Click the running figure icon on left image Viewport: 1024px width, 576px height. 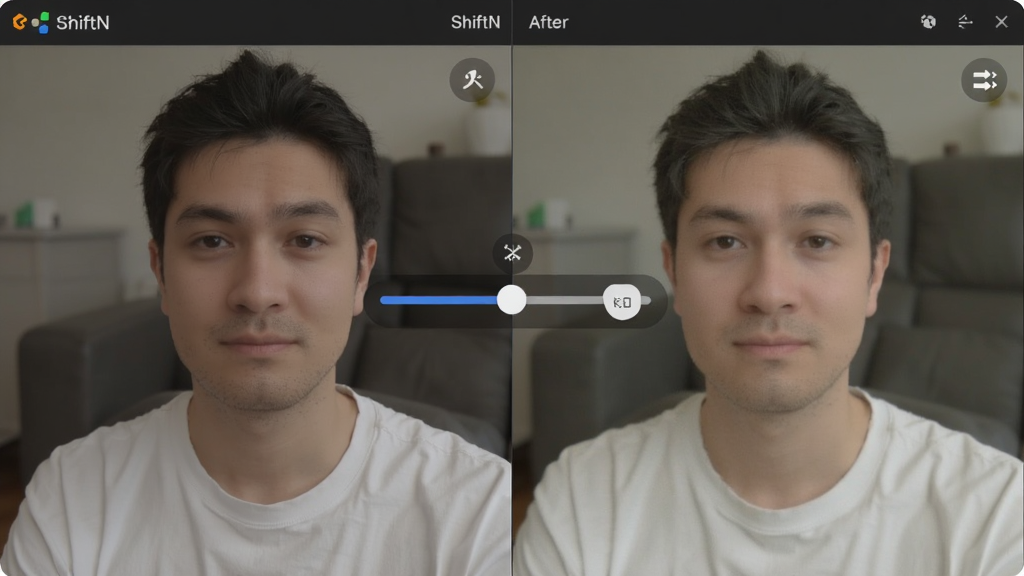pyautogui.click(x=472, y=80)
